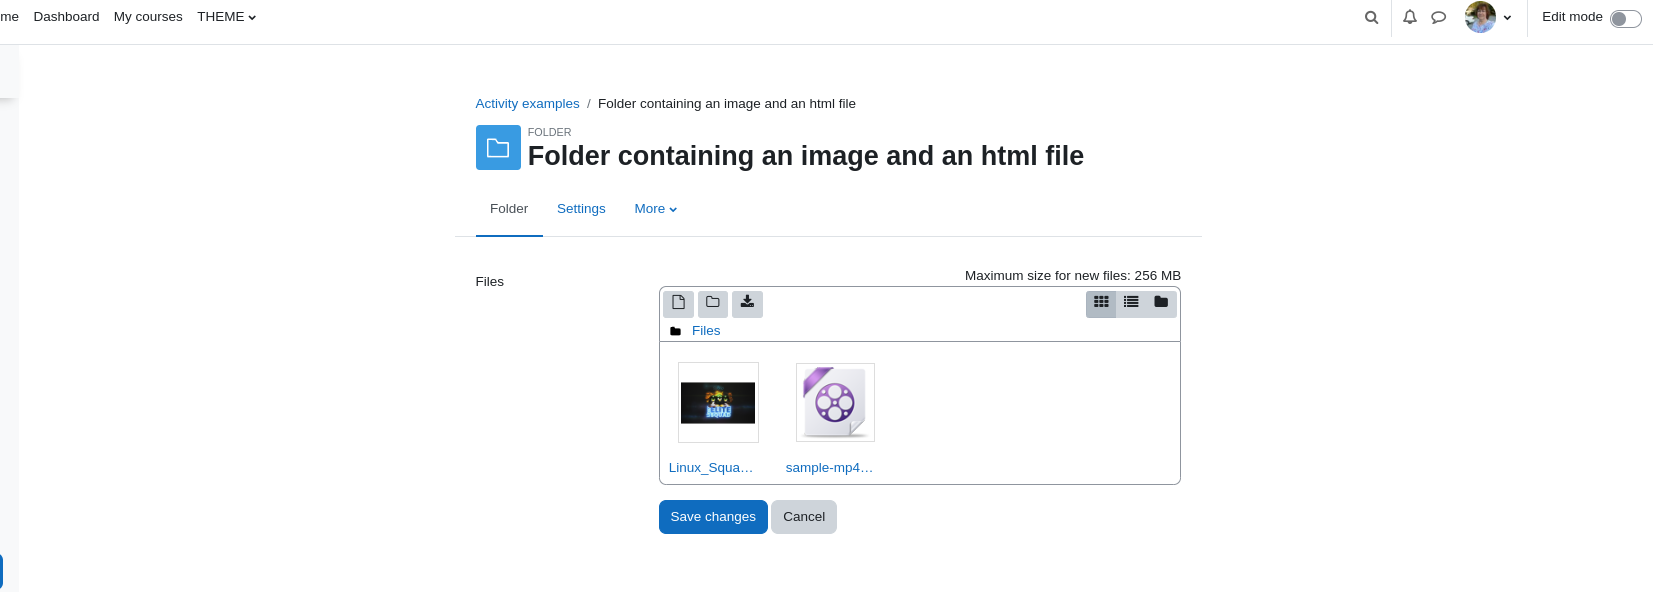Screen dimensions: 1653x592
Task: Click the Add file icon
Action: tap(678, 303)
